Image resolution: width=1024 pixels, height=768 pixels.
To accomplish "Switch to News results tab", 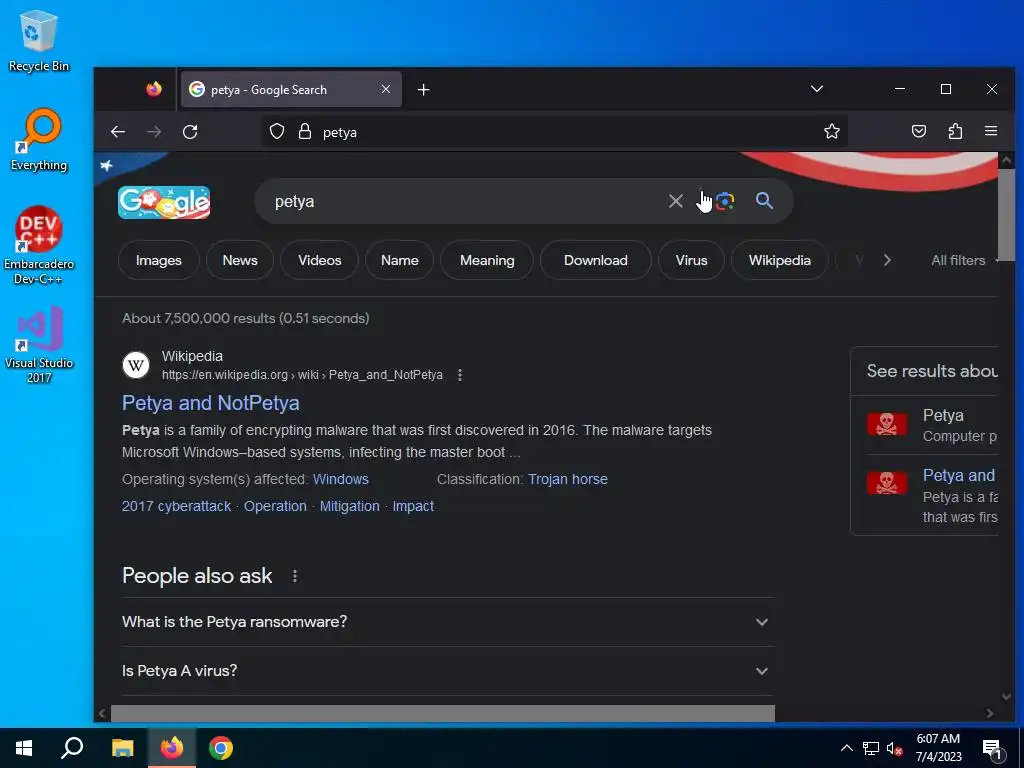I will click(240, 260).
